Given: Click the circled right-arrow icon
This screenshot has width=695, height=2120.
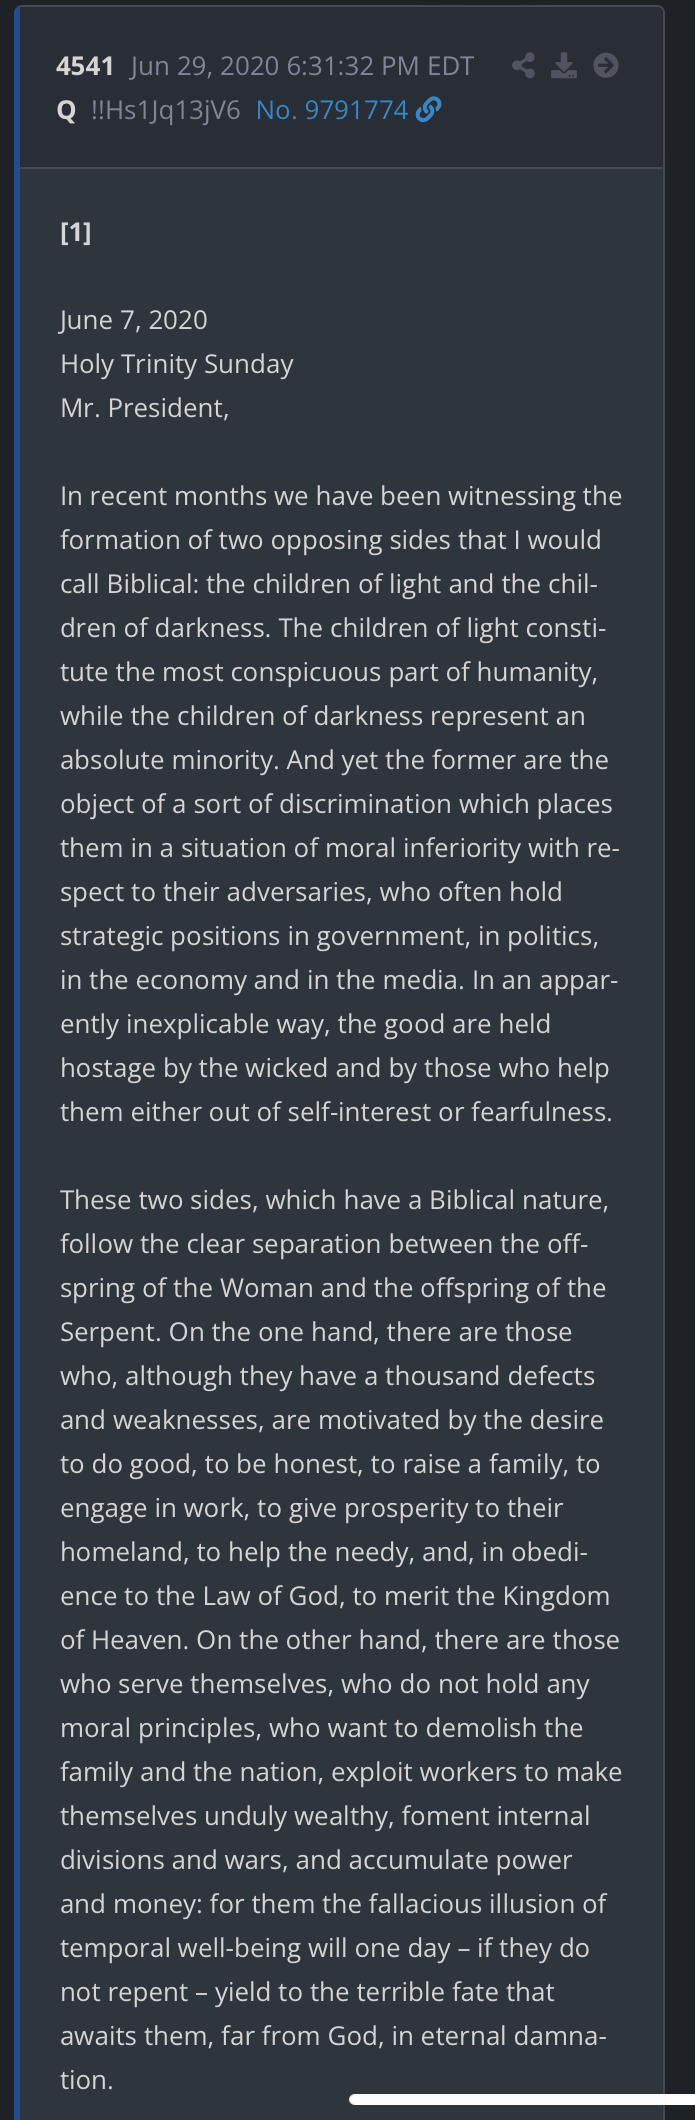Looking at the screenshot, I should point(606,66).
